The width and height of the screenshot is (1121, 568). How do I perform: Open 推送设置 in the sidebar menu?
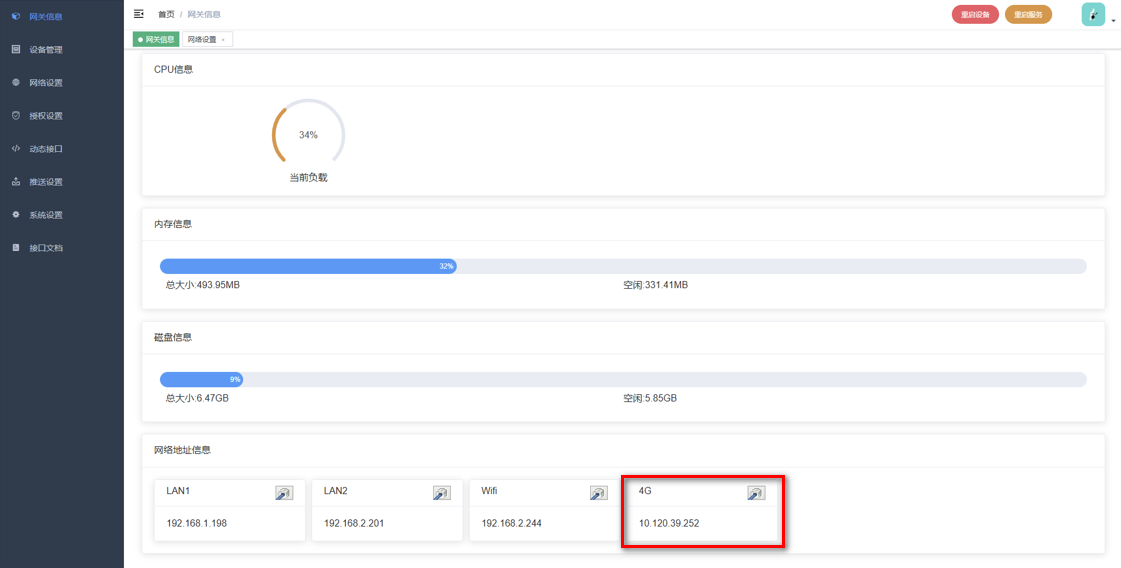(46, 182)
